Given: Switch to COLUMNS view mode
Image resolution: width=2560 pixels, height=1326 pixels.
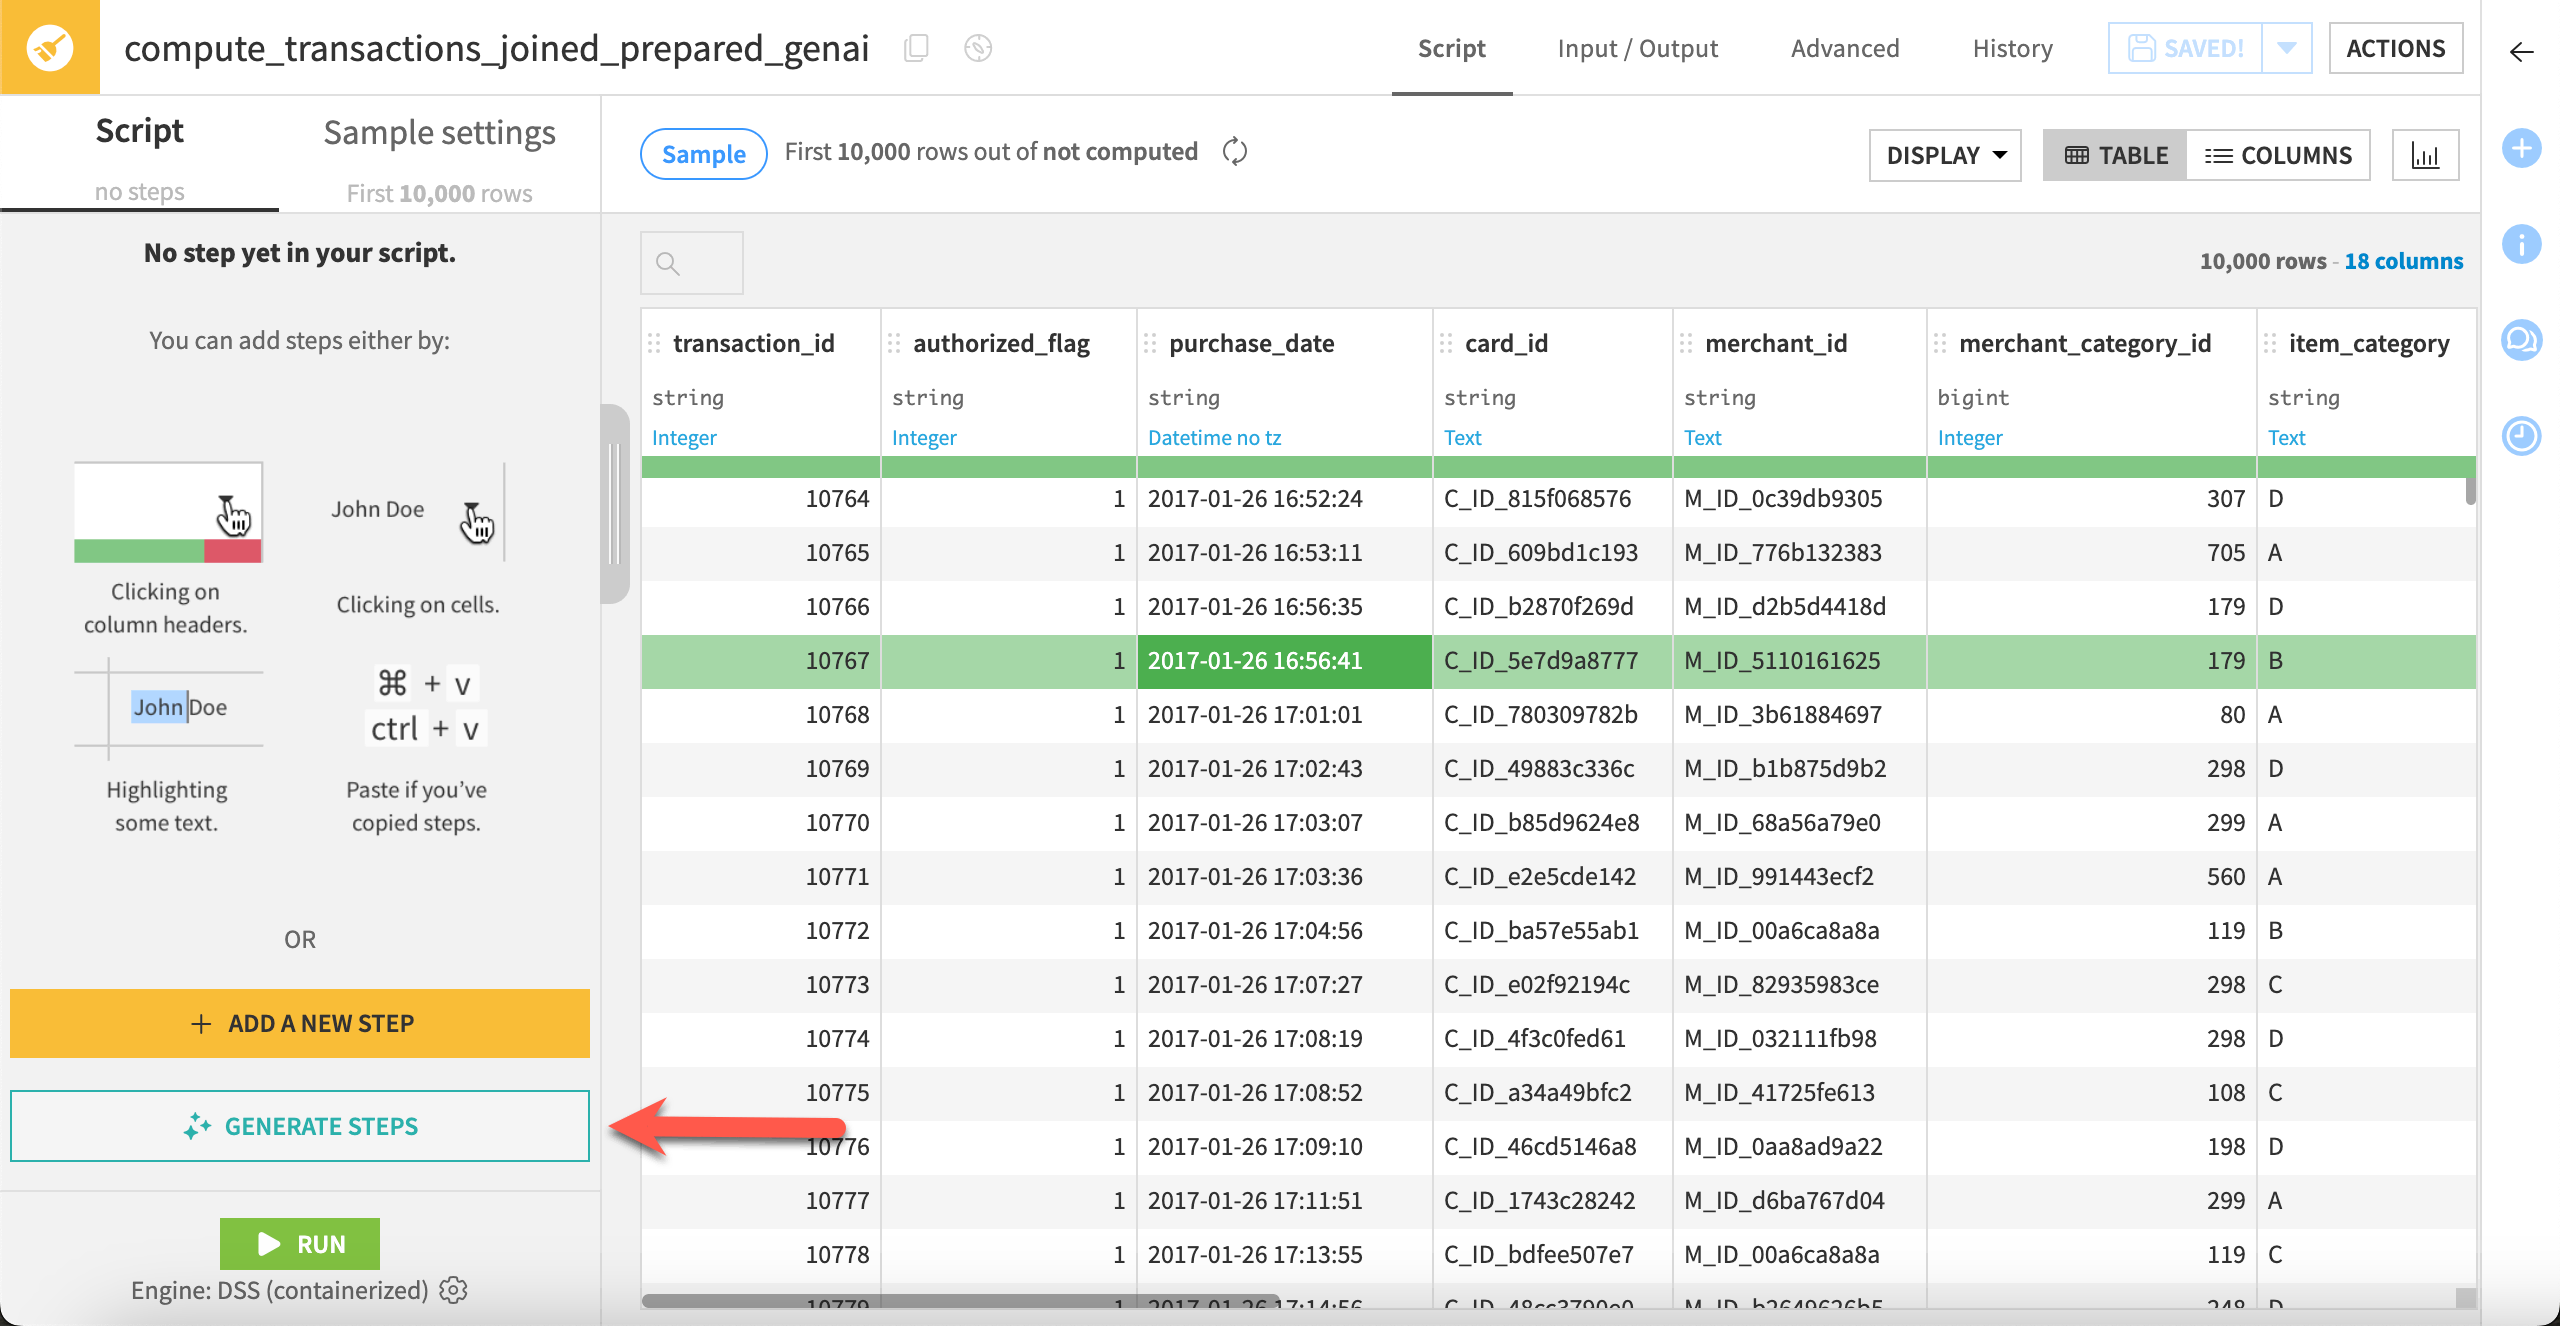Looking at the screenshot, I should 2280,154.
